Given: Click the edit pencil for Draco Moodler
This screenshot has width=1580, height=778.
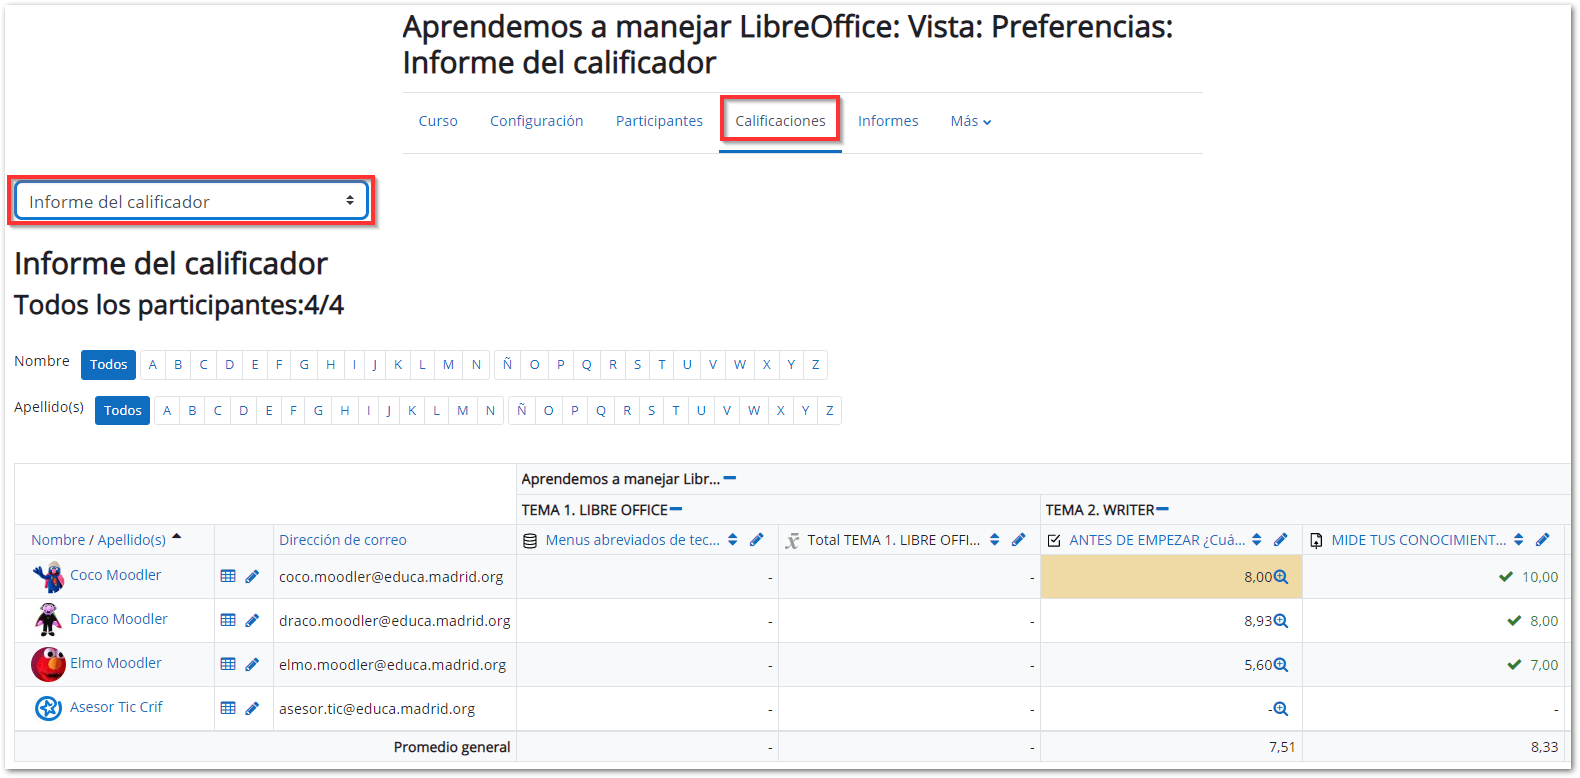Looking at the screenshot, I should pyautogui.click(x=252, y=620).
